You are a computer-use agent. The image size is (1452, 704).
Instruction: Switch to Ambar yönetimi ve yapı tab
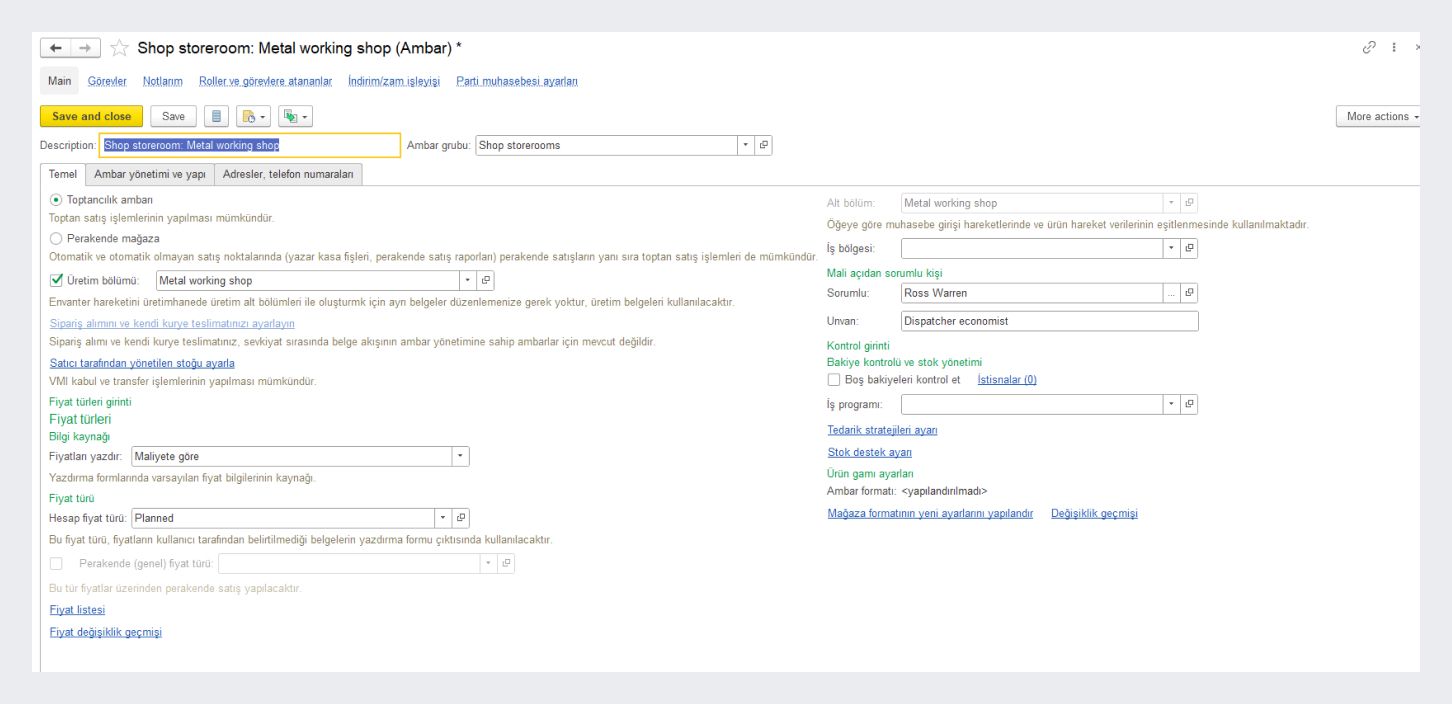point(149,174)
